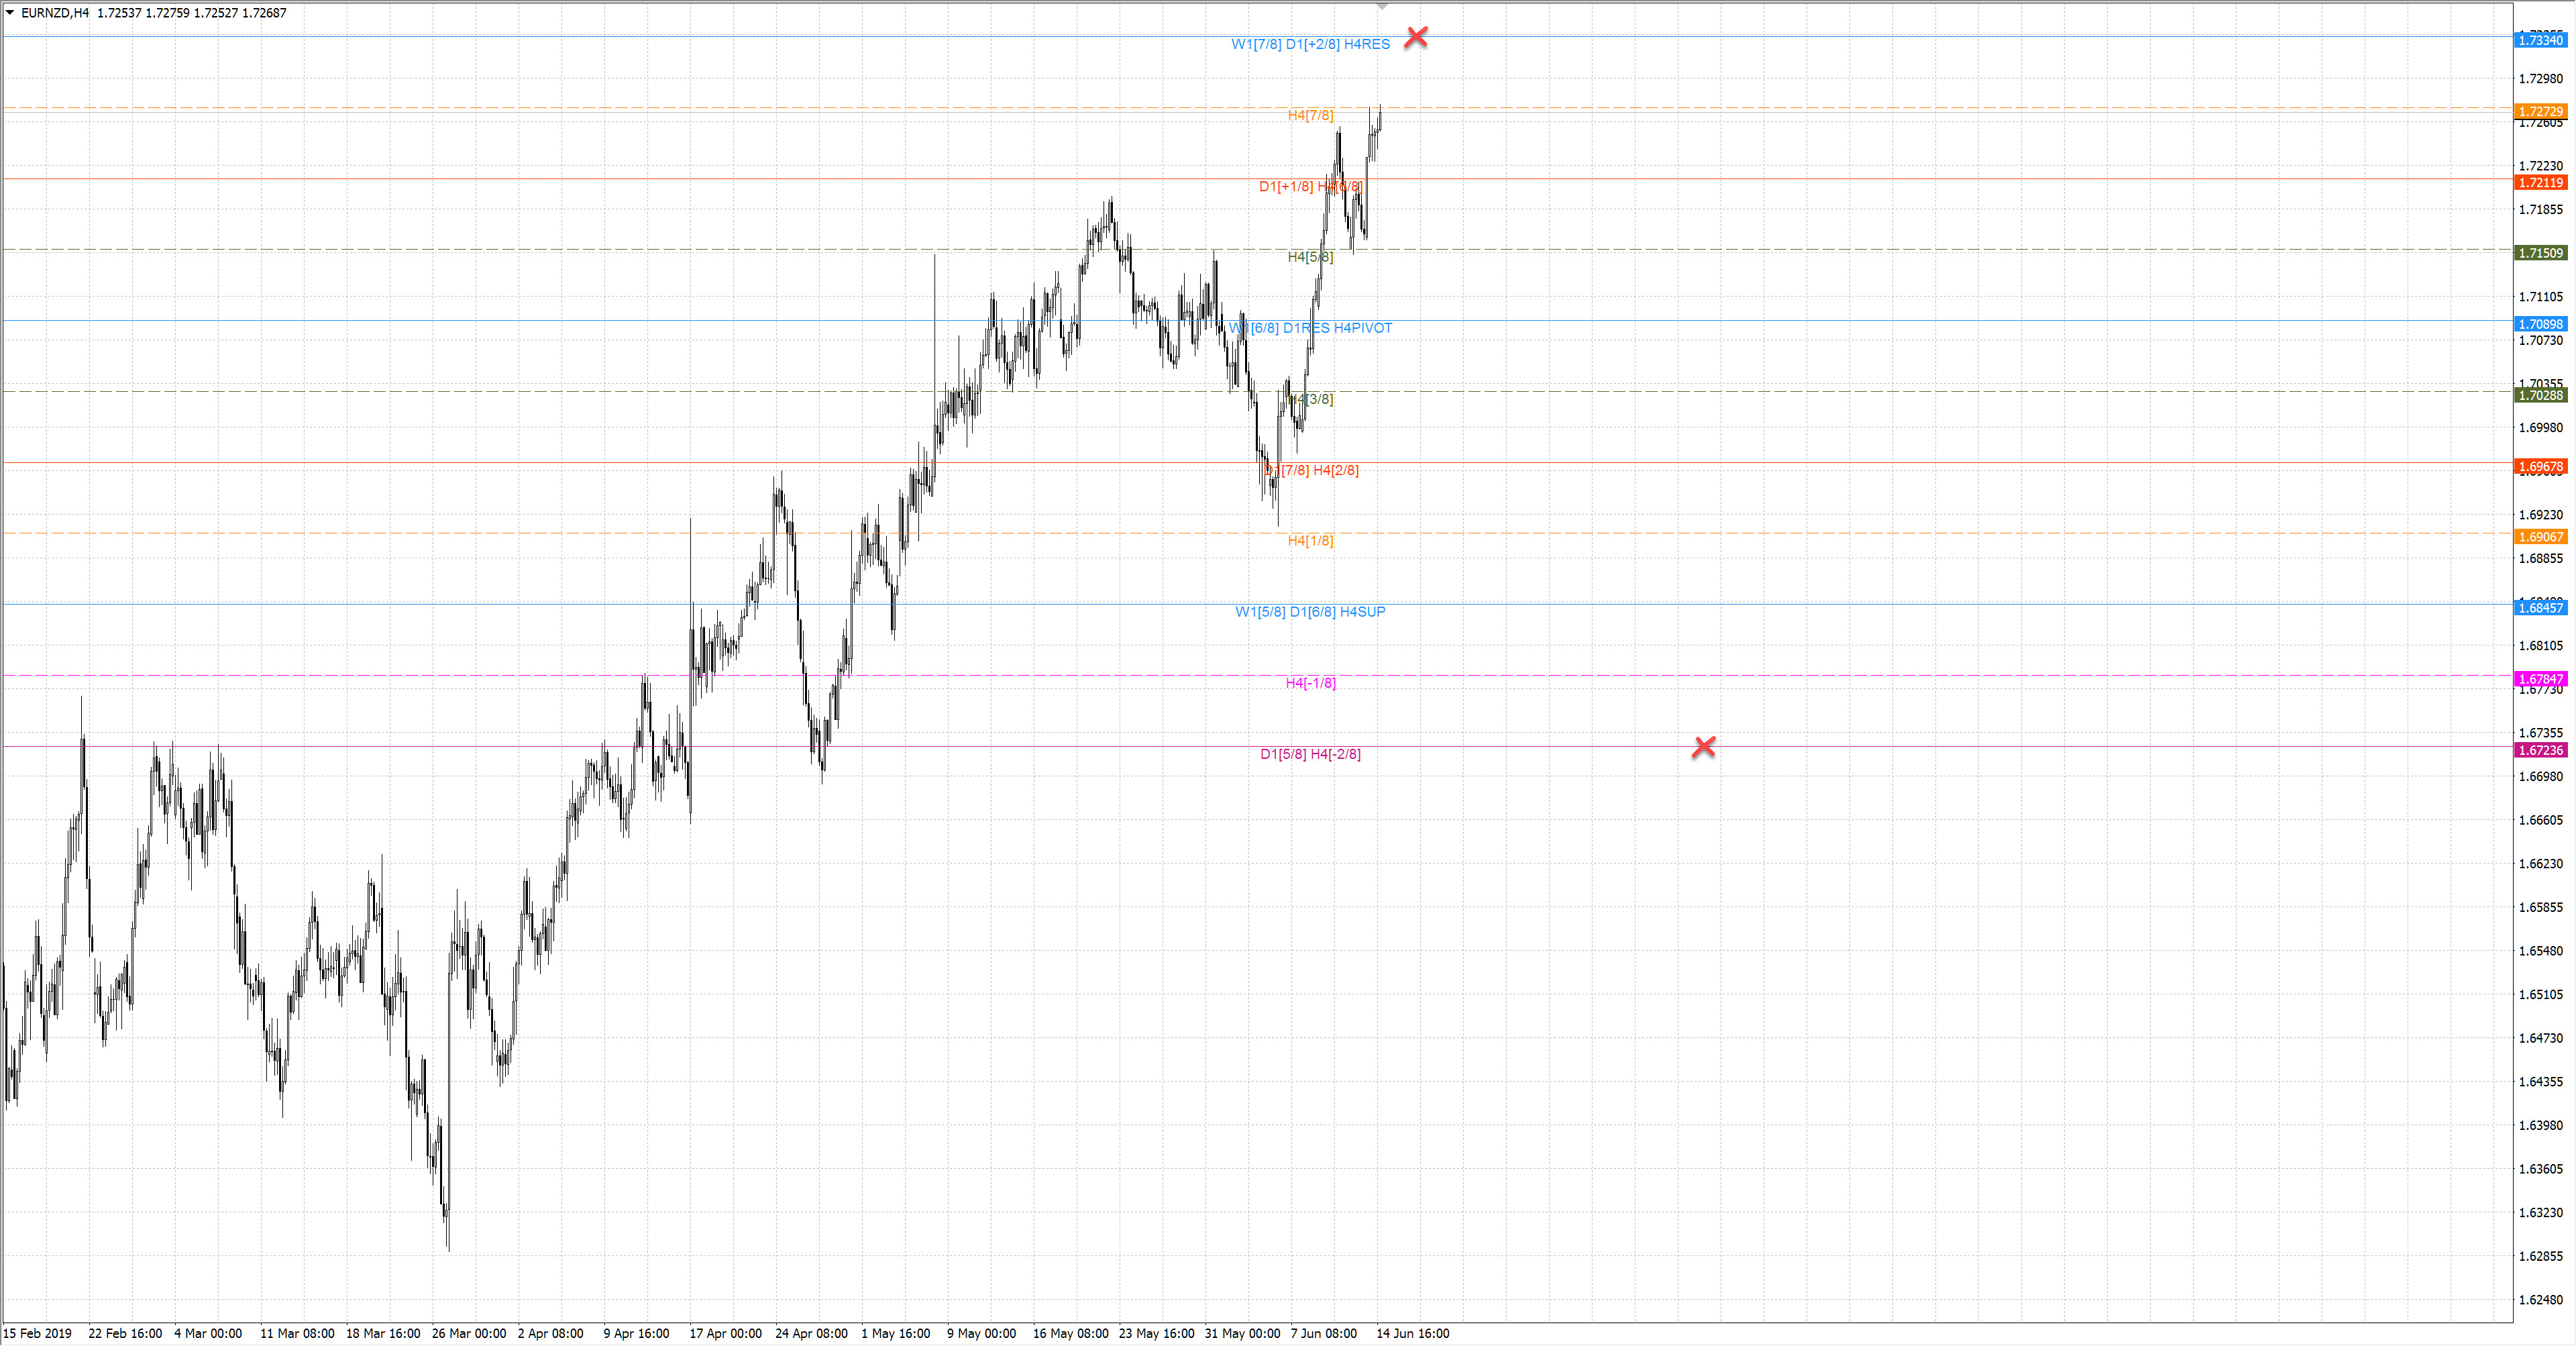
Task: Click the W1[6/8] D1RES H4PIVOT label
Action: tap(1310, 328)
